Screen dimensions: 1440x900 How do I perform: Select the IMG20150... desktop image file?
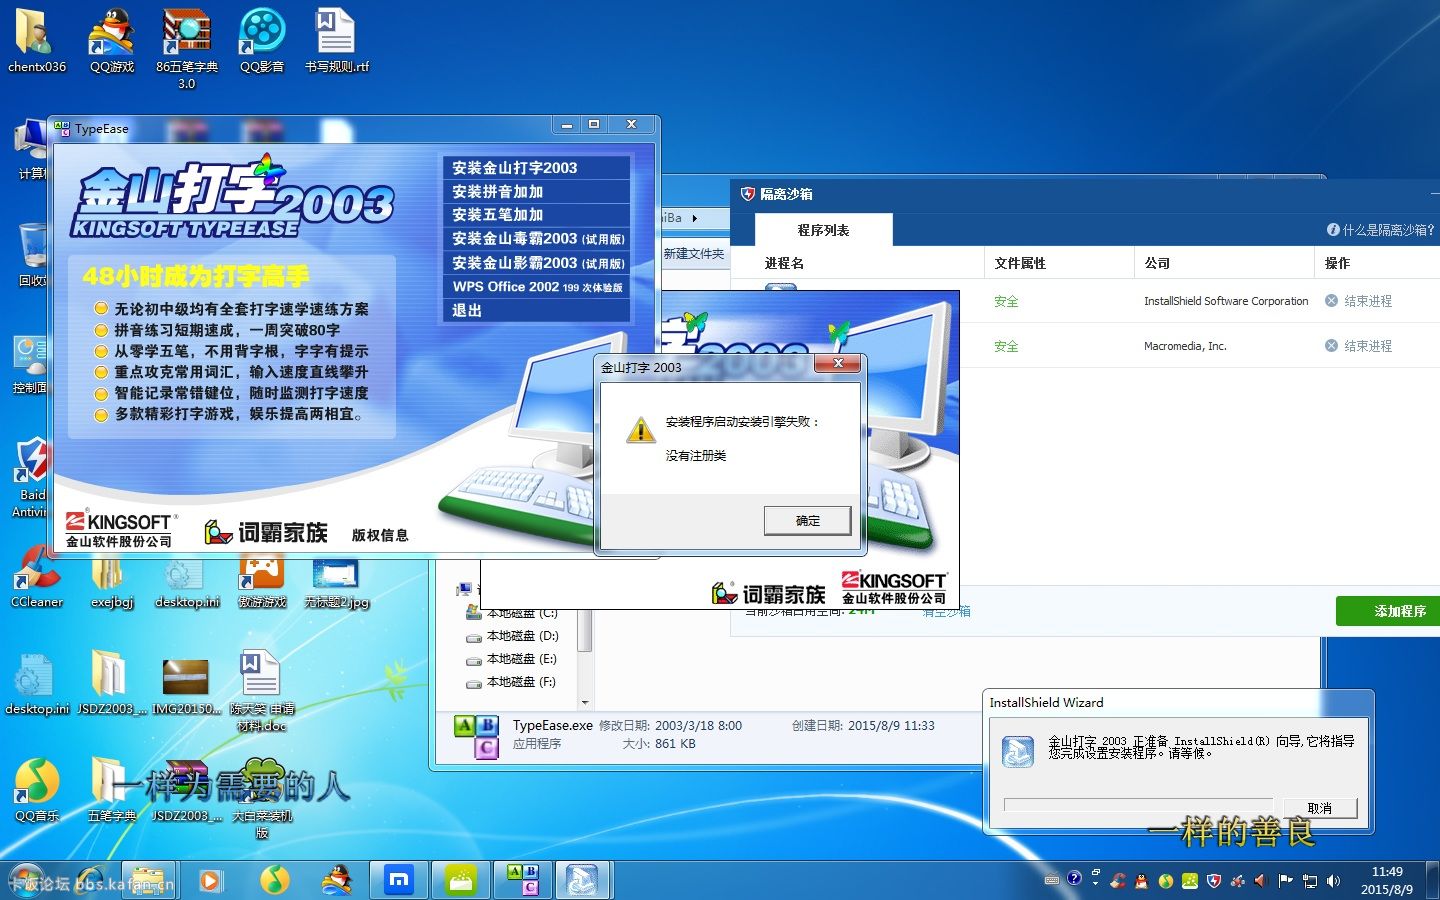point(187,686)
